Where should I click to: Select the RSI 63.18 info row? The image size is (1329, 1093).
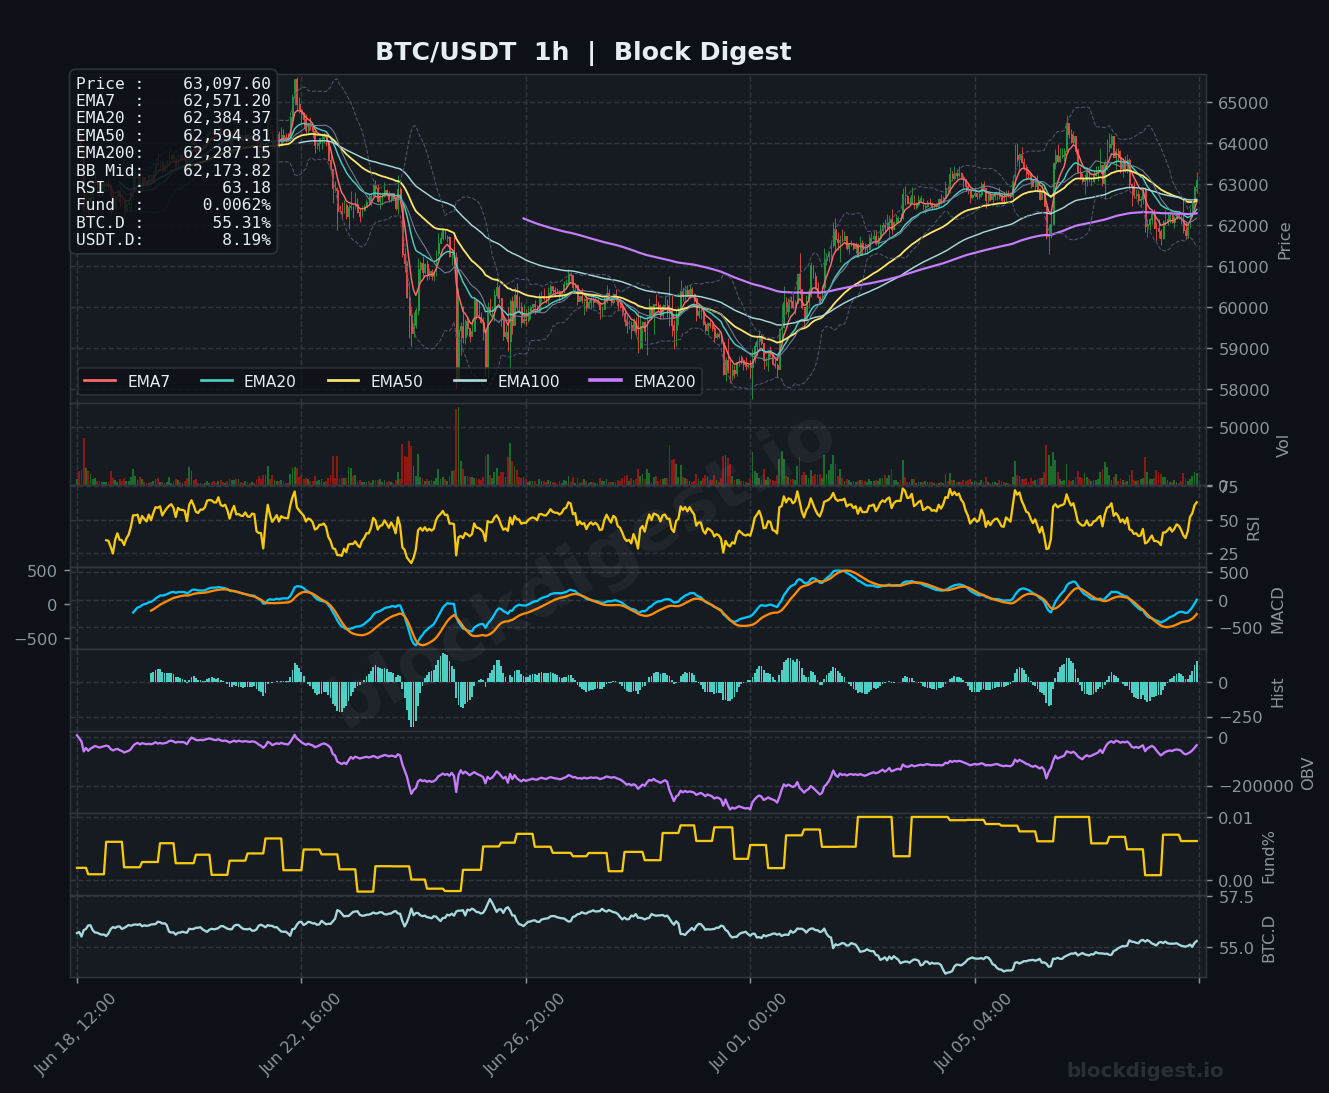coord(173,187)
